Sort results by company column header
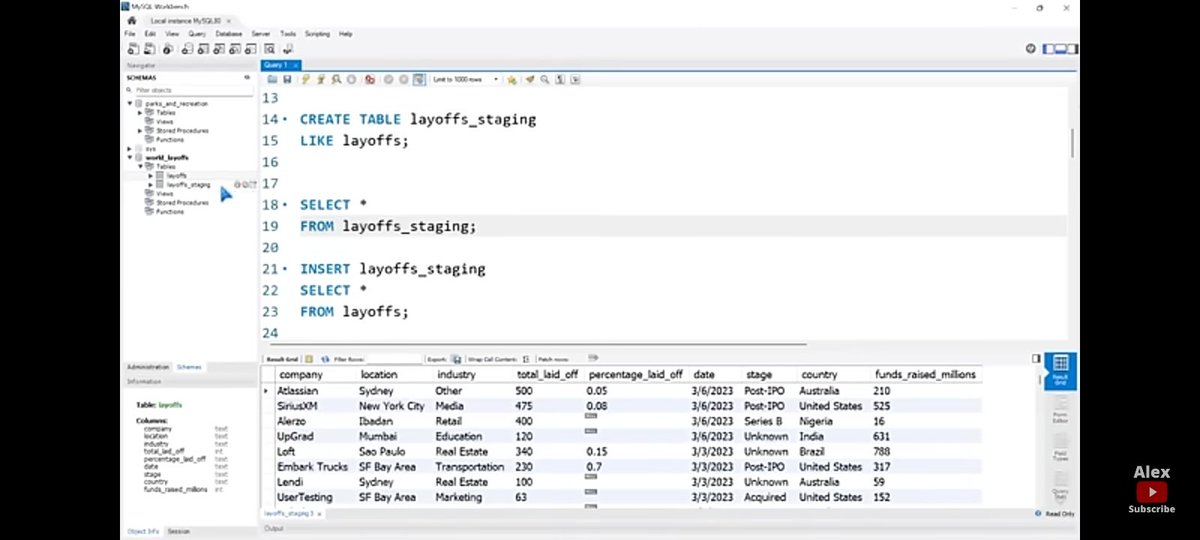This screenshot has height=540, width=1200. 300,374
